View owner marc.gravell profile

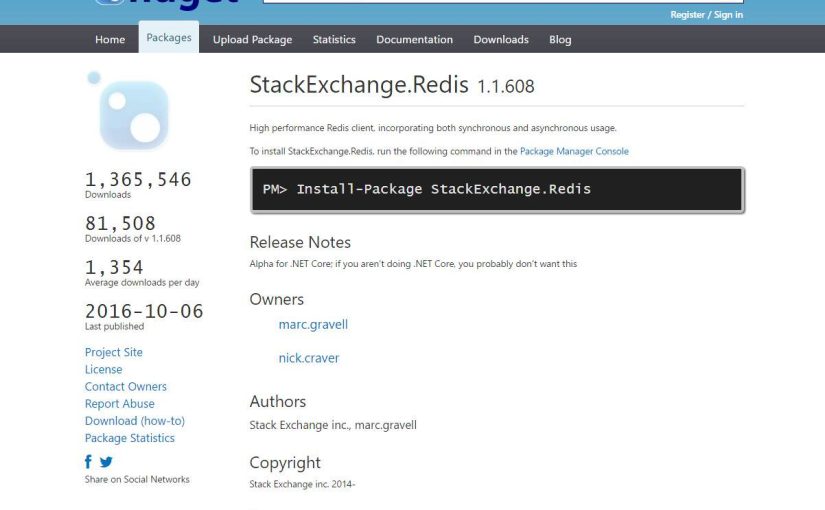(313, 325)
